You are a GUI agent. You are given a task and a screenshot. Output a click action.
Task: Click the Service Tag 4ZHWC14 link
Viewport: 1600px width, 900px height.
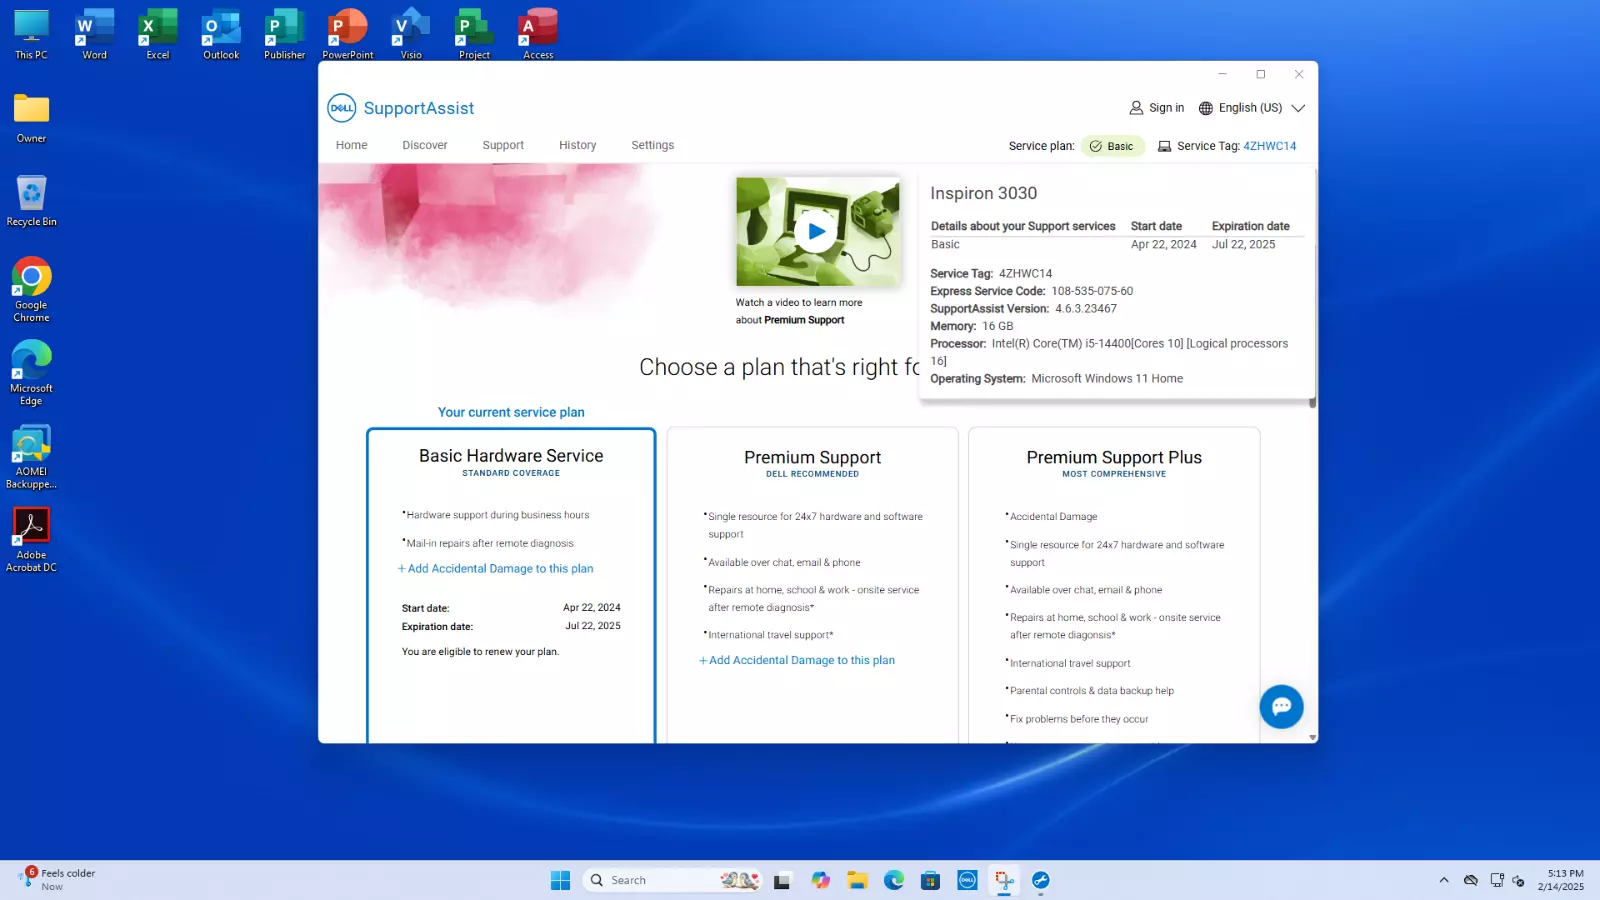pos(1270,146)
